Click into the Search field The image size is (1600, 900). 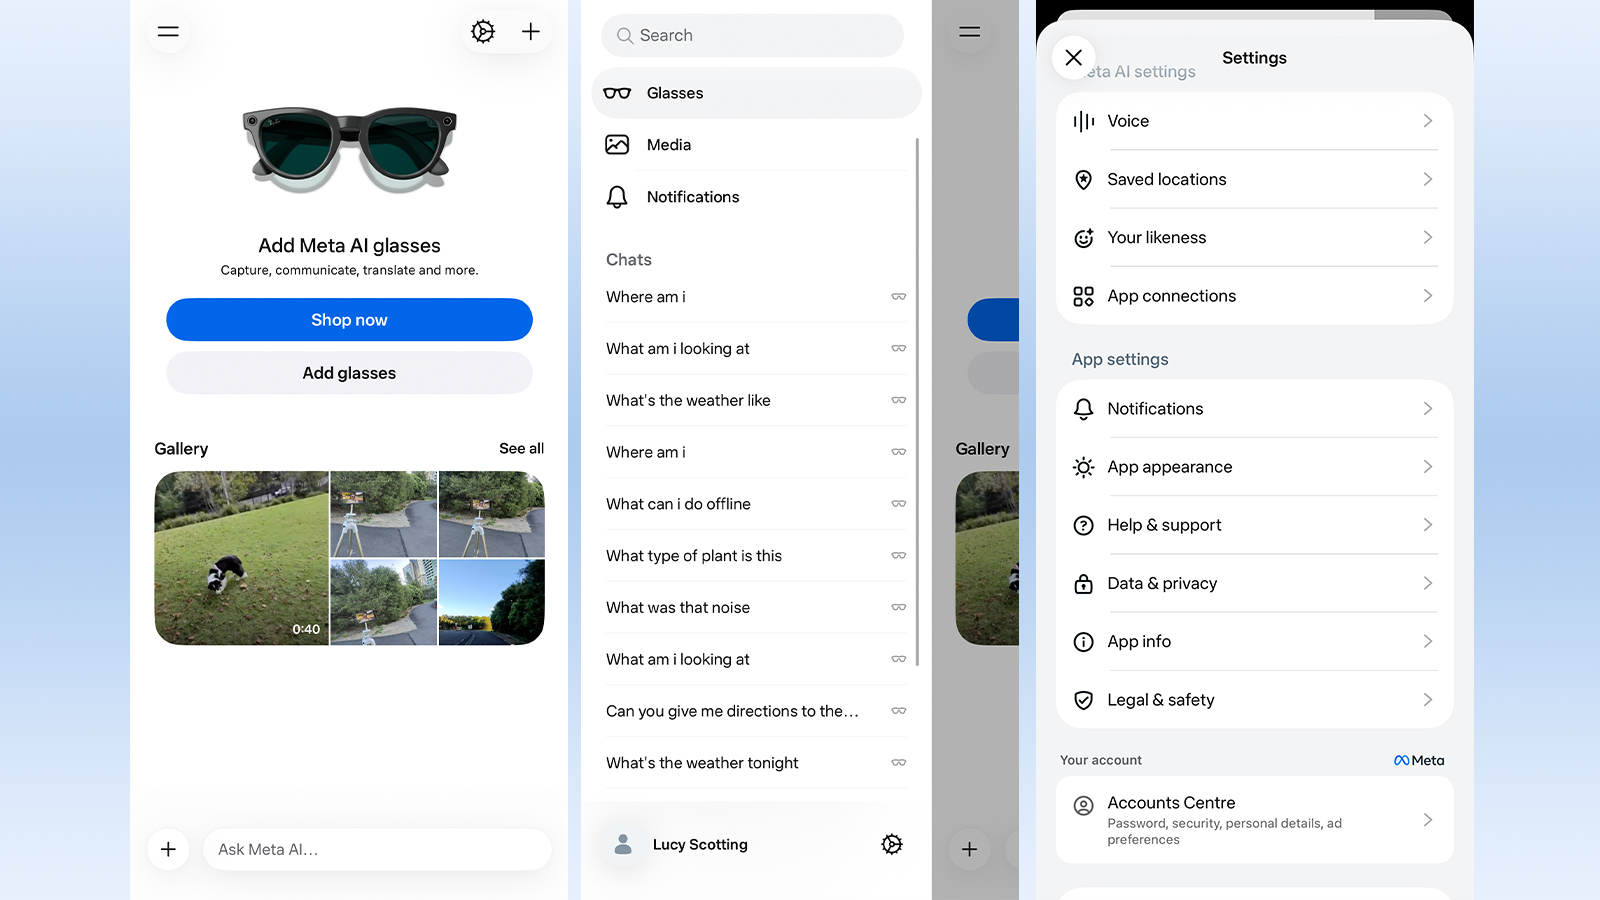coord(752,36)
